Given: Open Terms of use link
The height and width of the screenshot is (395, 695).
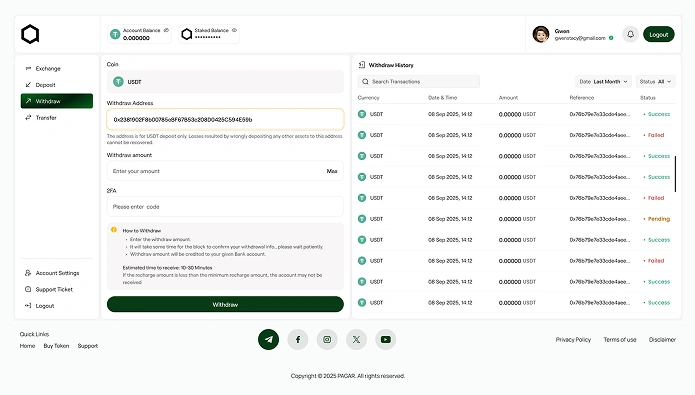Looking at the screenshot, I should tap(620, 340).
